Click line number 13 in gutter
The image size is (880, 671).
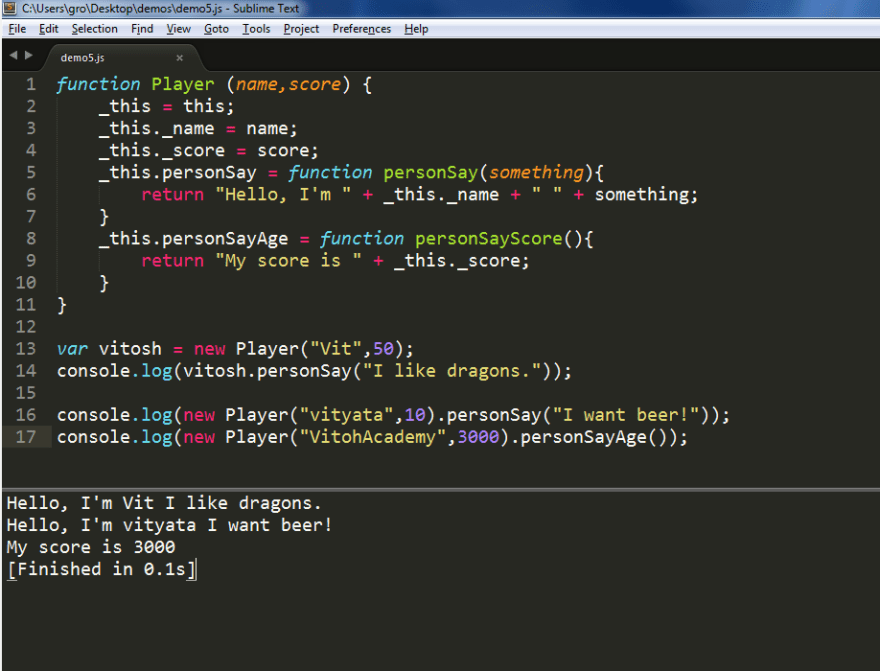[x=26, y=349]
